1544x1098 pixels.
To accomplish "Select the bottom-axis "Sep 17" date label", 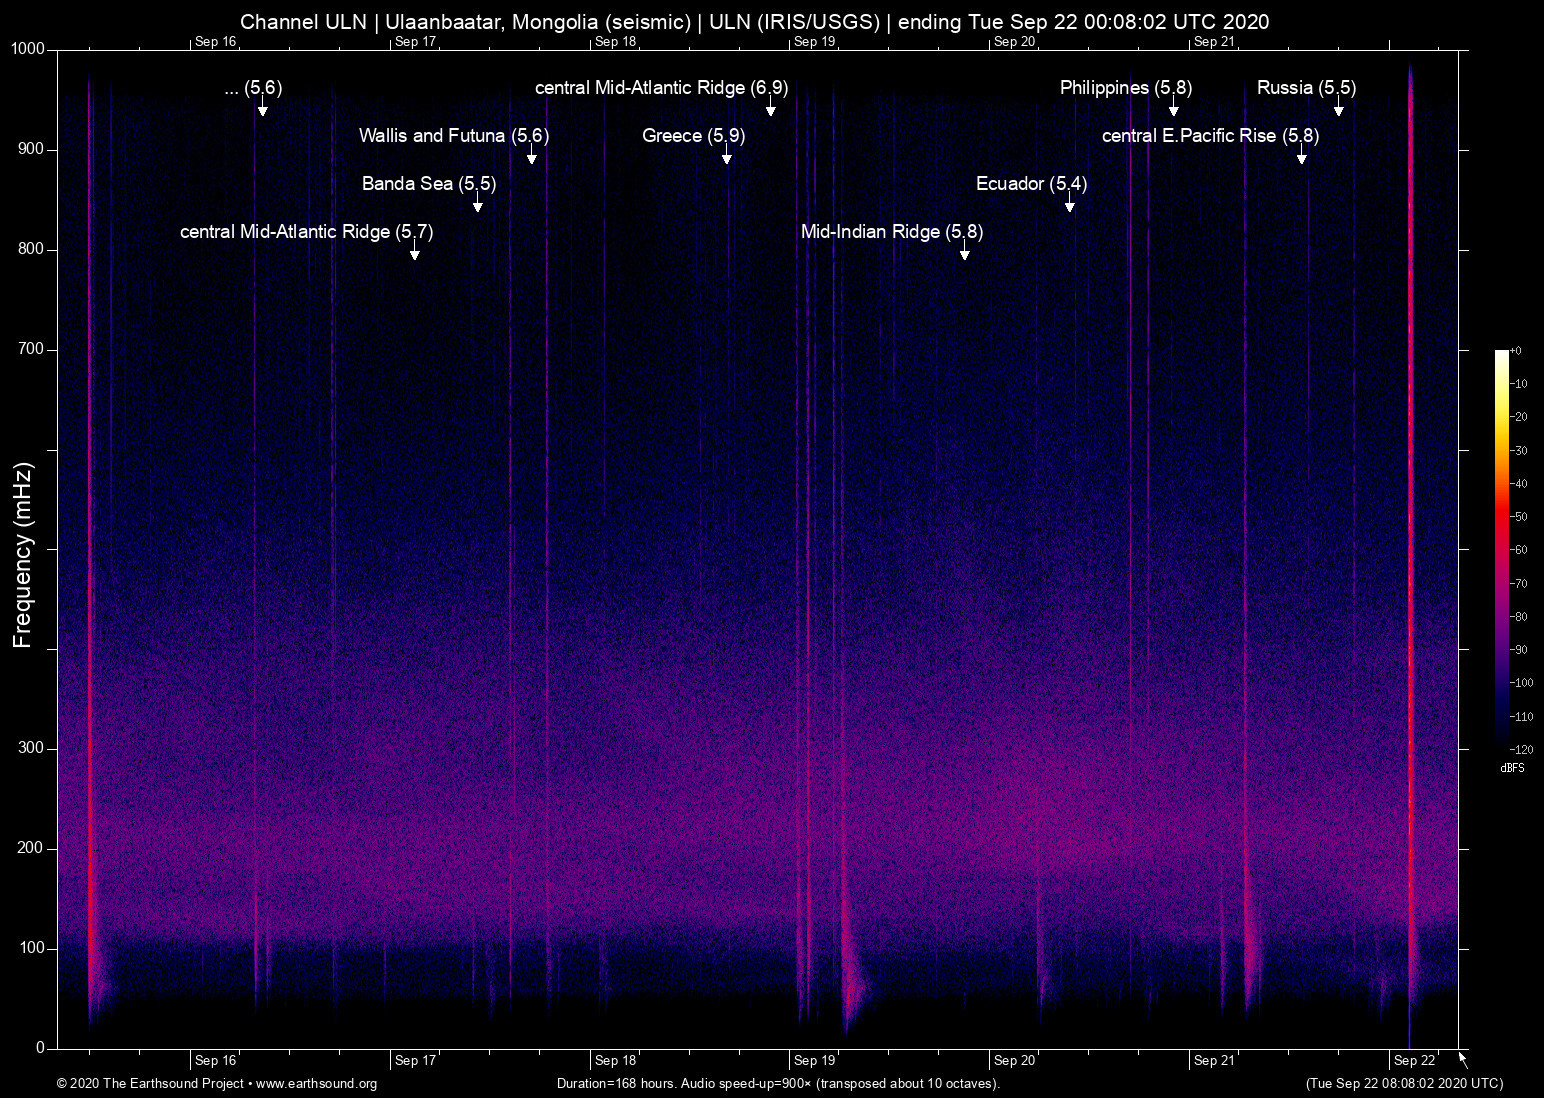I will tap(415, 1061).
